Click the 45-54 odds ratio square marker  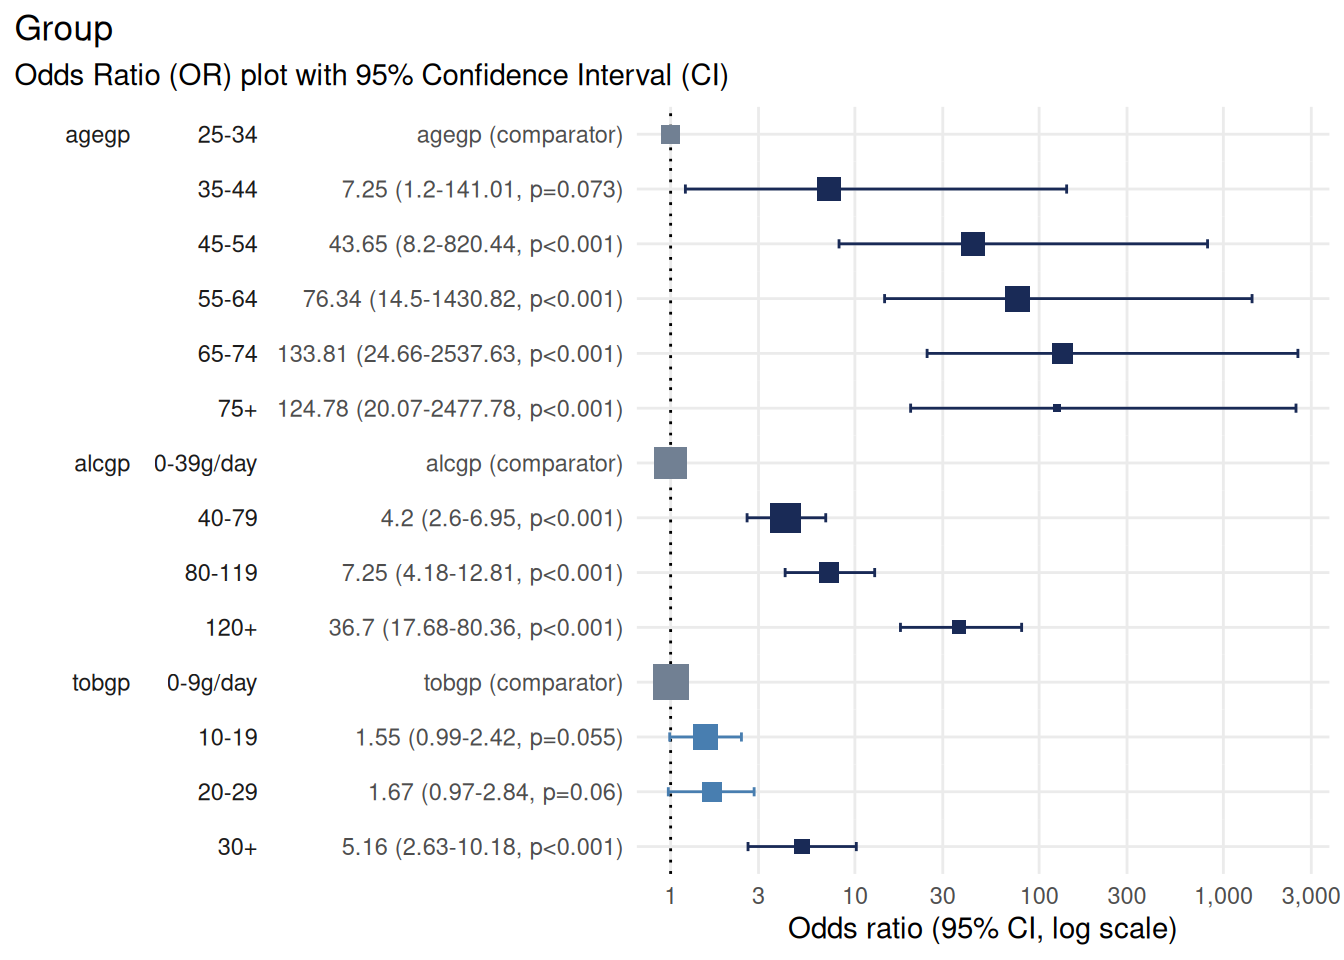(x=973, y=244)
